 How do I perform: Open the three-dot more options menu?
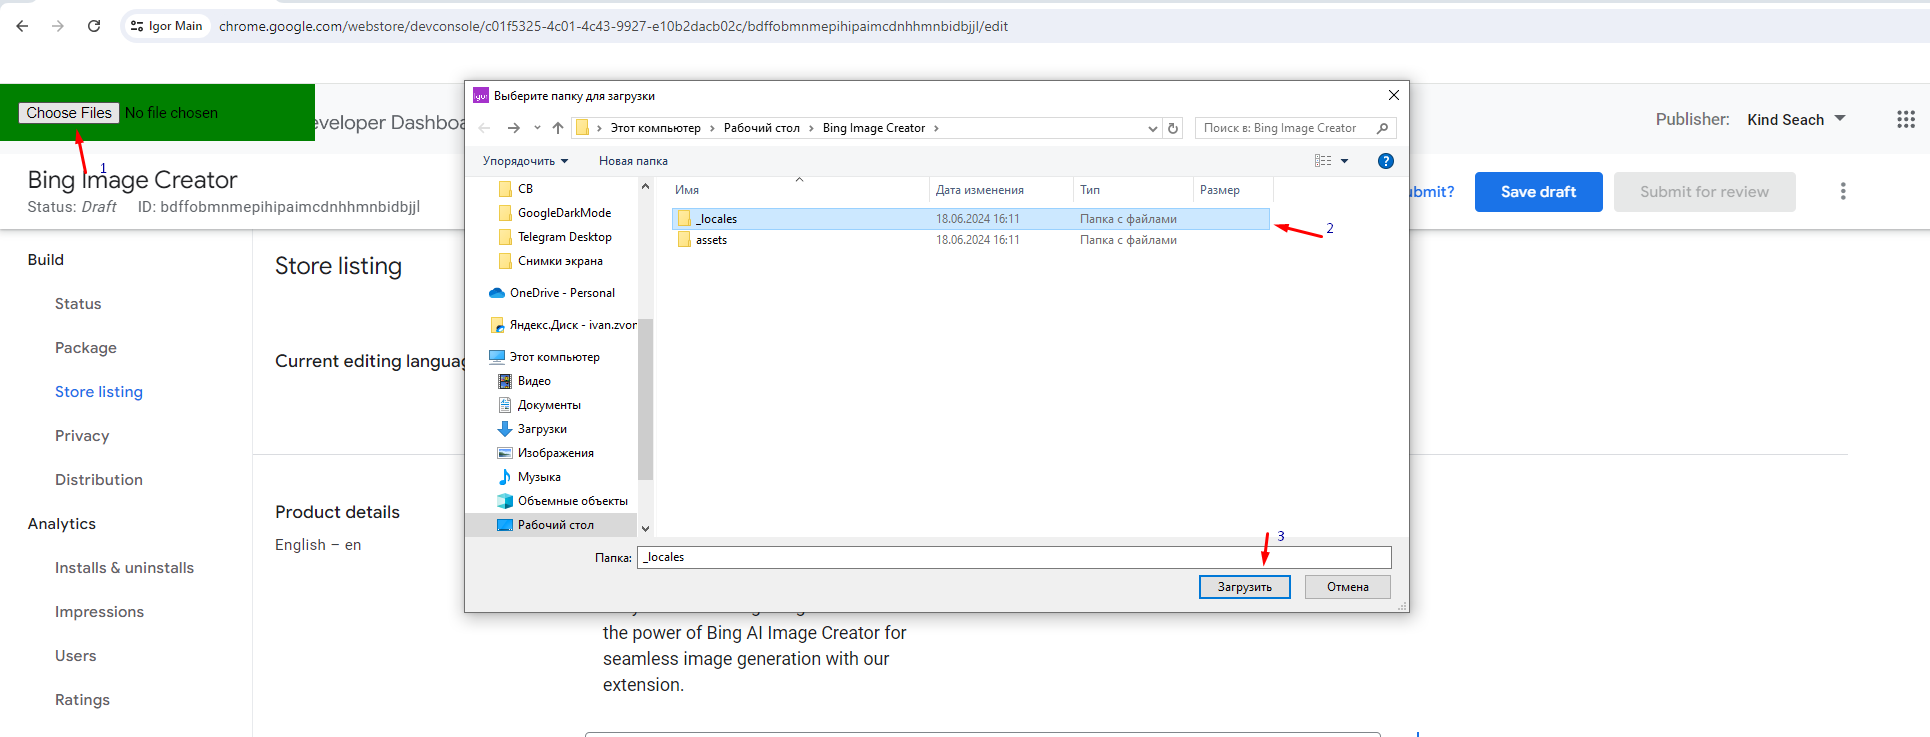(x=1842, y=191)
